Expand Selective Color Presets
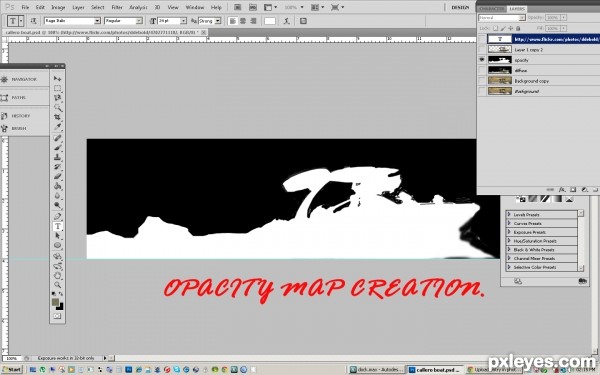Screen dimensions: 600x375 509,267
